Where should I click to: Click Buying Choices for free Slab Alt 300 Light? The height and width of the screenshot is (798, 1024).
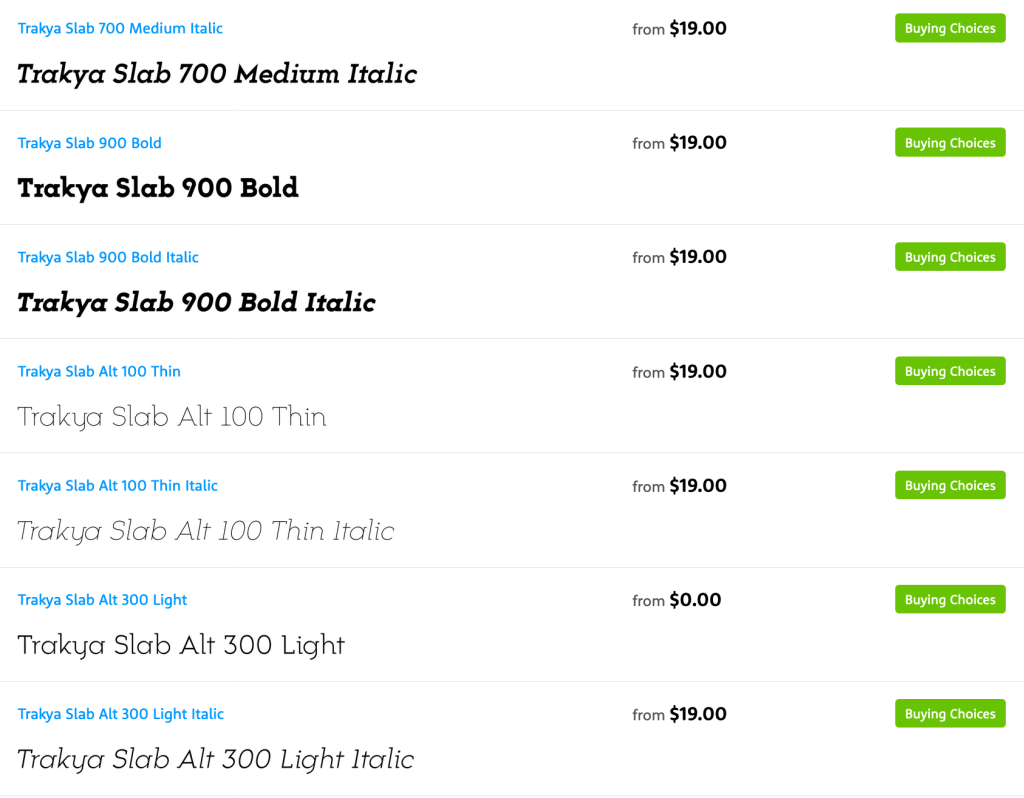[x=949, y=600]
